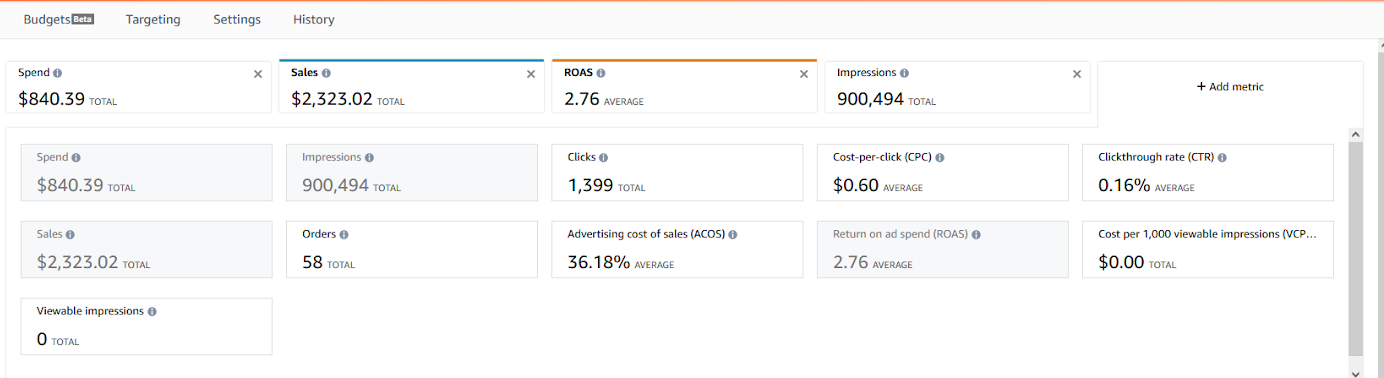This screenshot has width=1384, height=378.
Task: Open the Budgets Beta tab
Action: (x=58, y=19)
